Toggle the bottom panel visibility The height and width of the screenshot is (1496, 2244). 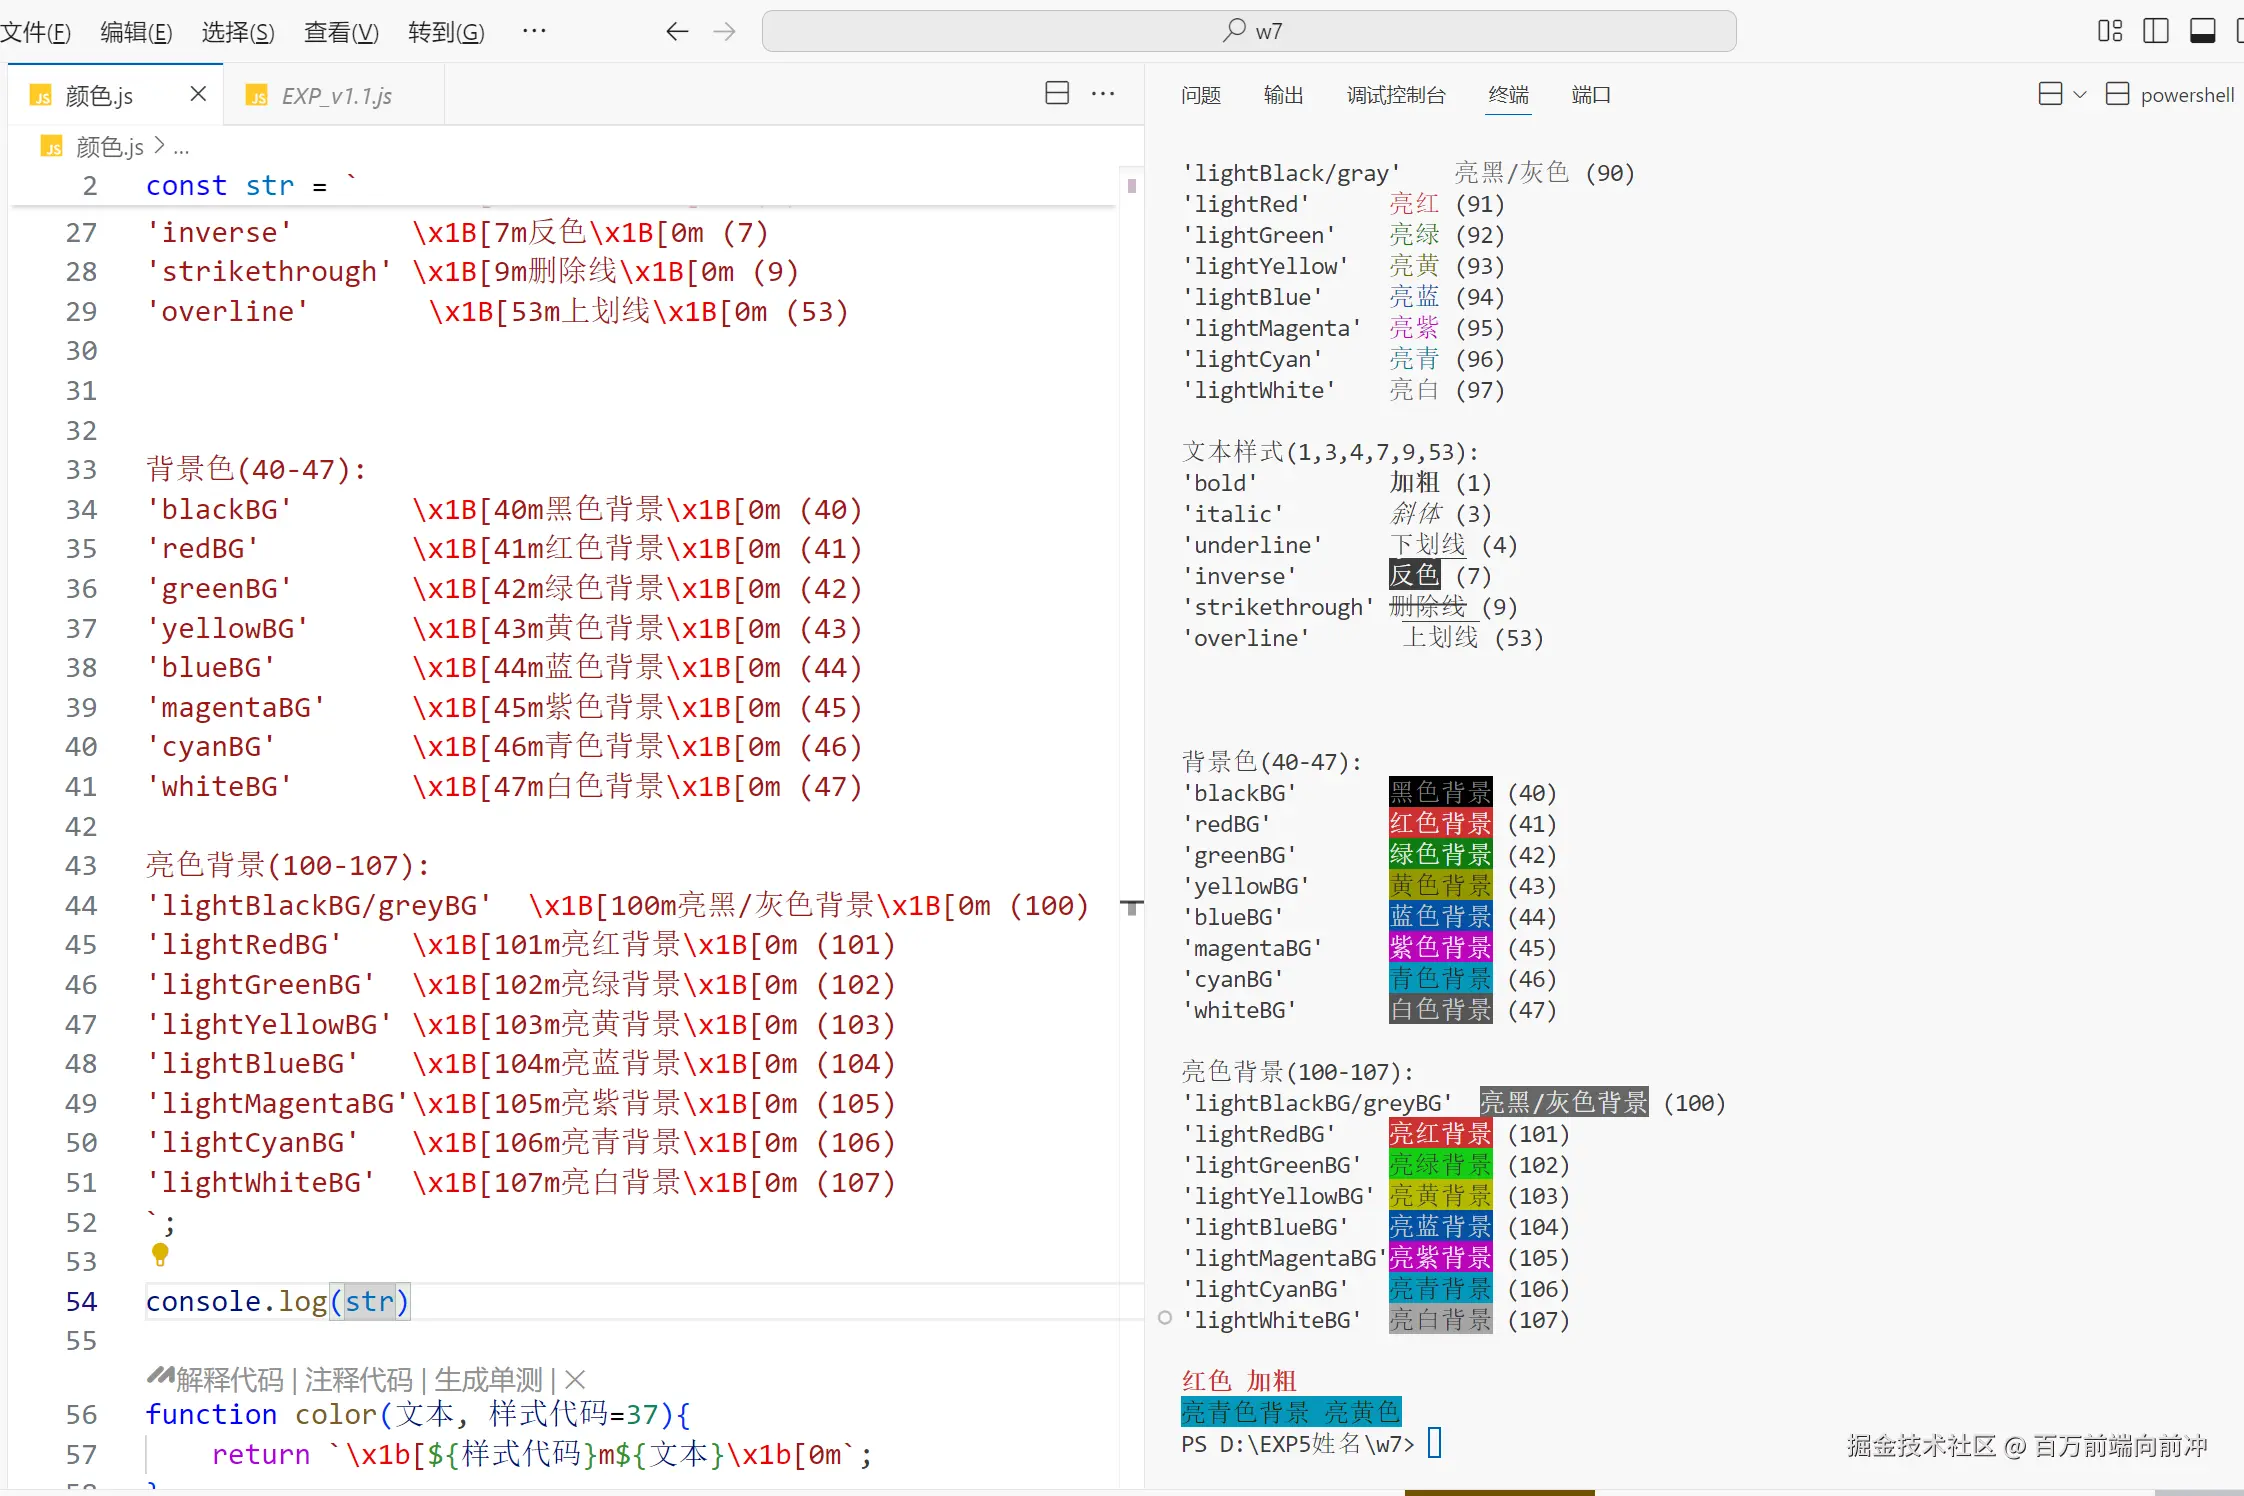tap(2202, 32)
